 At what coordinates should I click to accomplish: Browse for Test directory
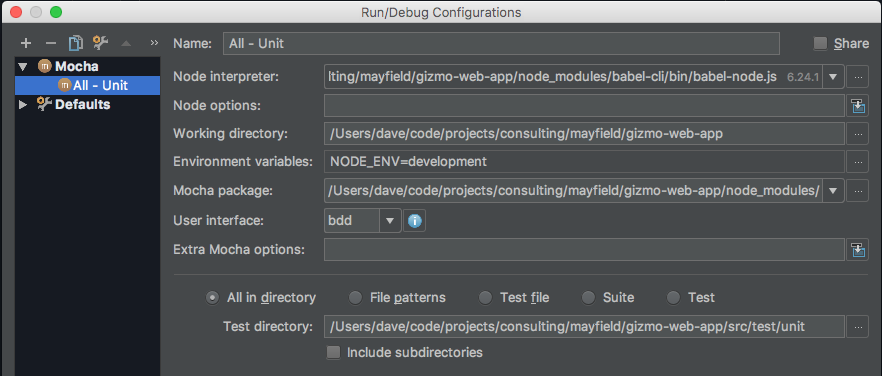(858, 326)
